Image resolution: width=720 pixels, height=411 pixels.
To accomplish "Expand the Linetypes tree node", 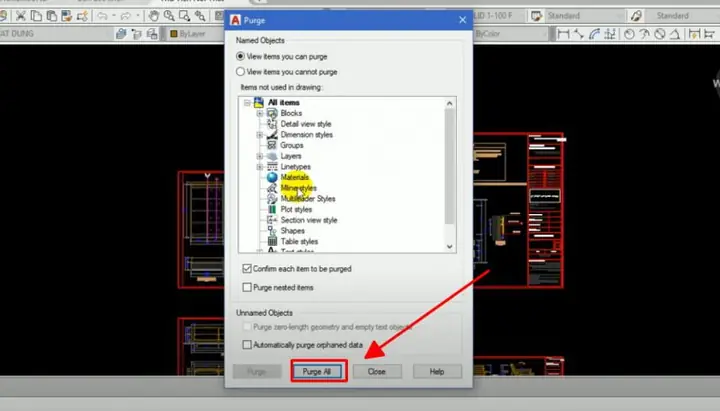I will (x=260, y=167).
